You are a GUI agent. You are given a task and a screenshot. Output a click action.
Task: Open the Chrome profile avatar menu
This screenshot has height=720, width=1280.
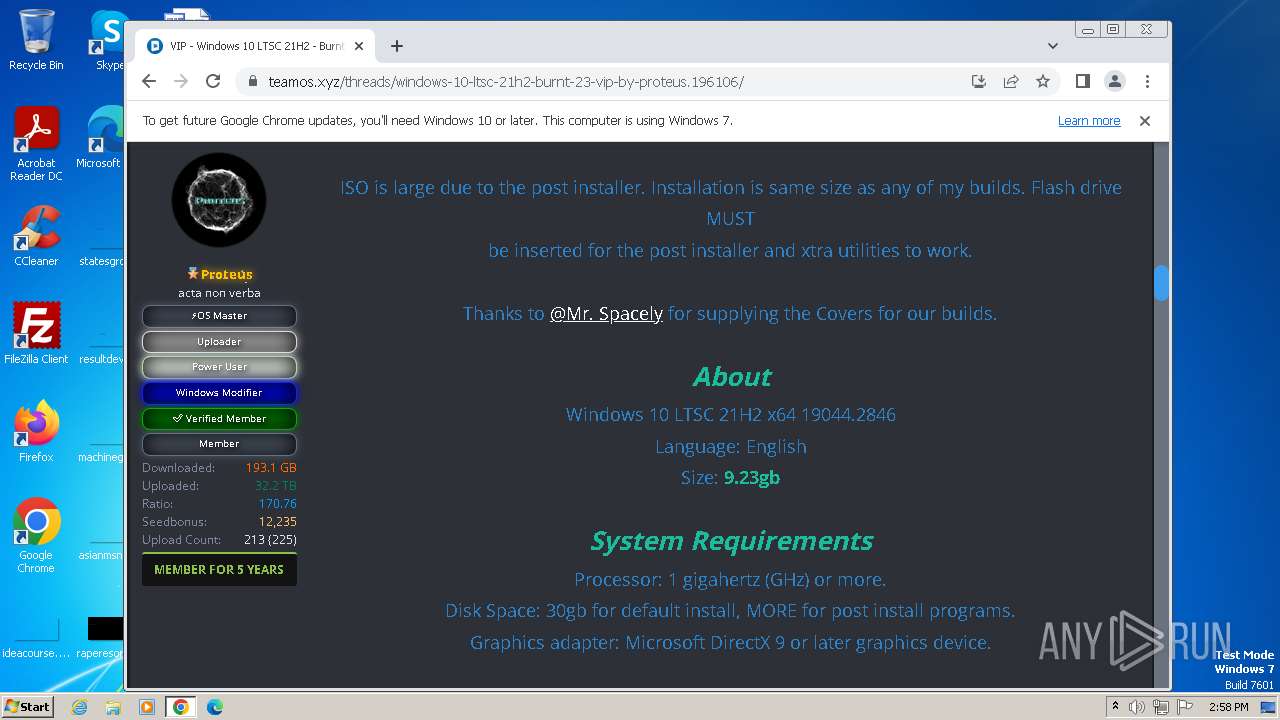click(1115, 82)
